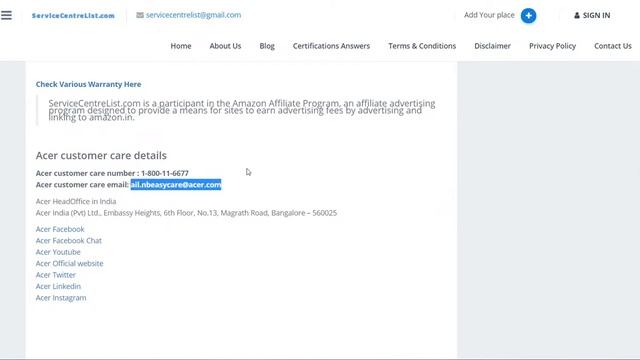Click Acer customer care number 1-800-11-6677

[112, 173]
